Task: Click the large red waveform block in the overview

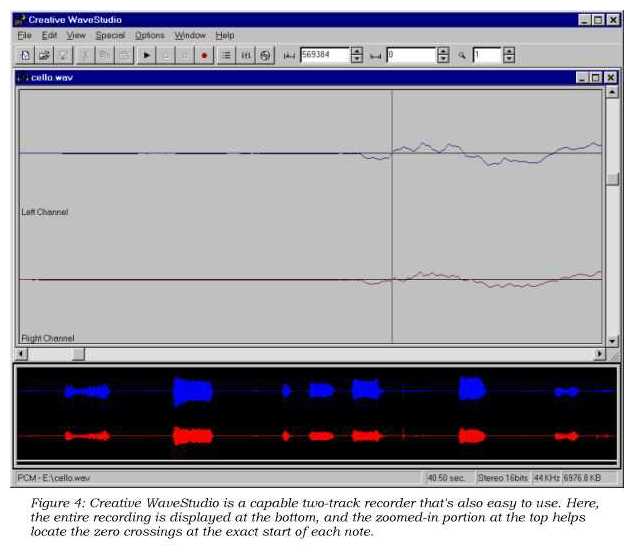Action: pyautogui.click(x=193, y=436)
